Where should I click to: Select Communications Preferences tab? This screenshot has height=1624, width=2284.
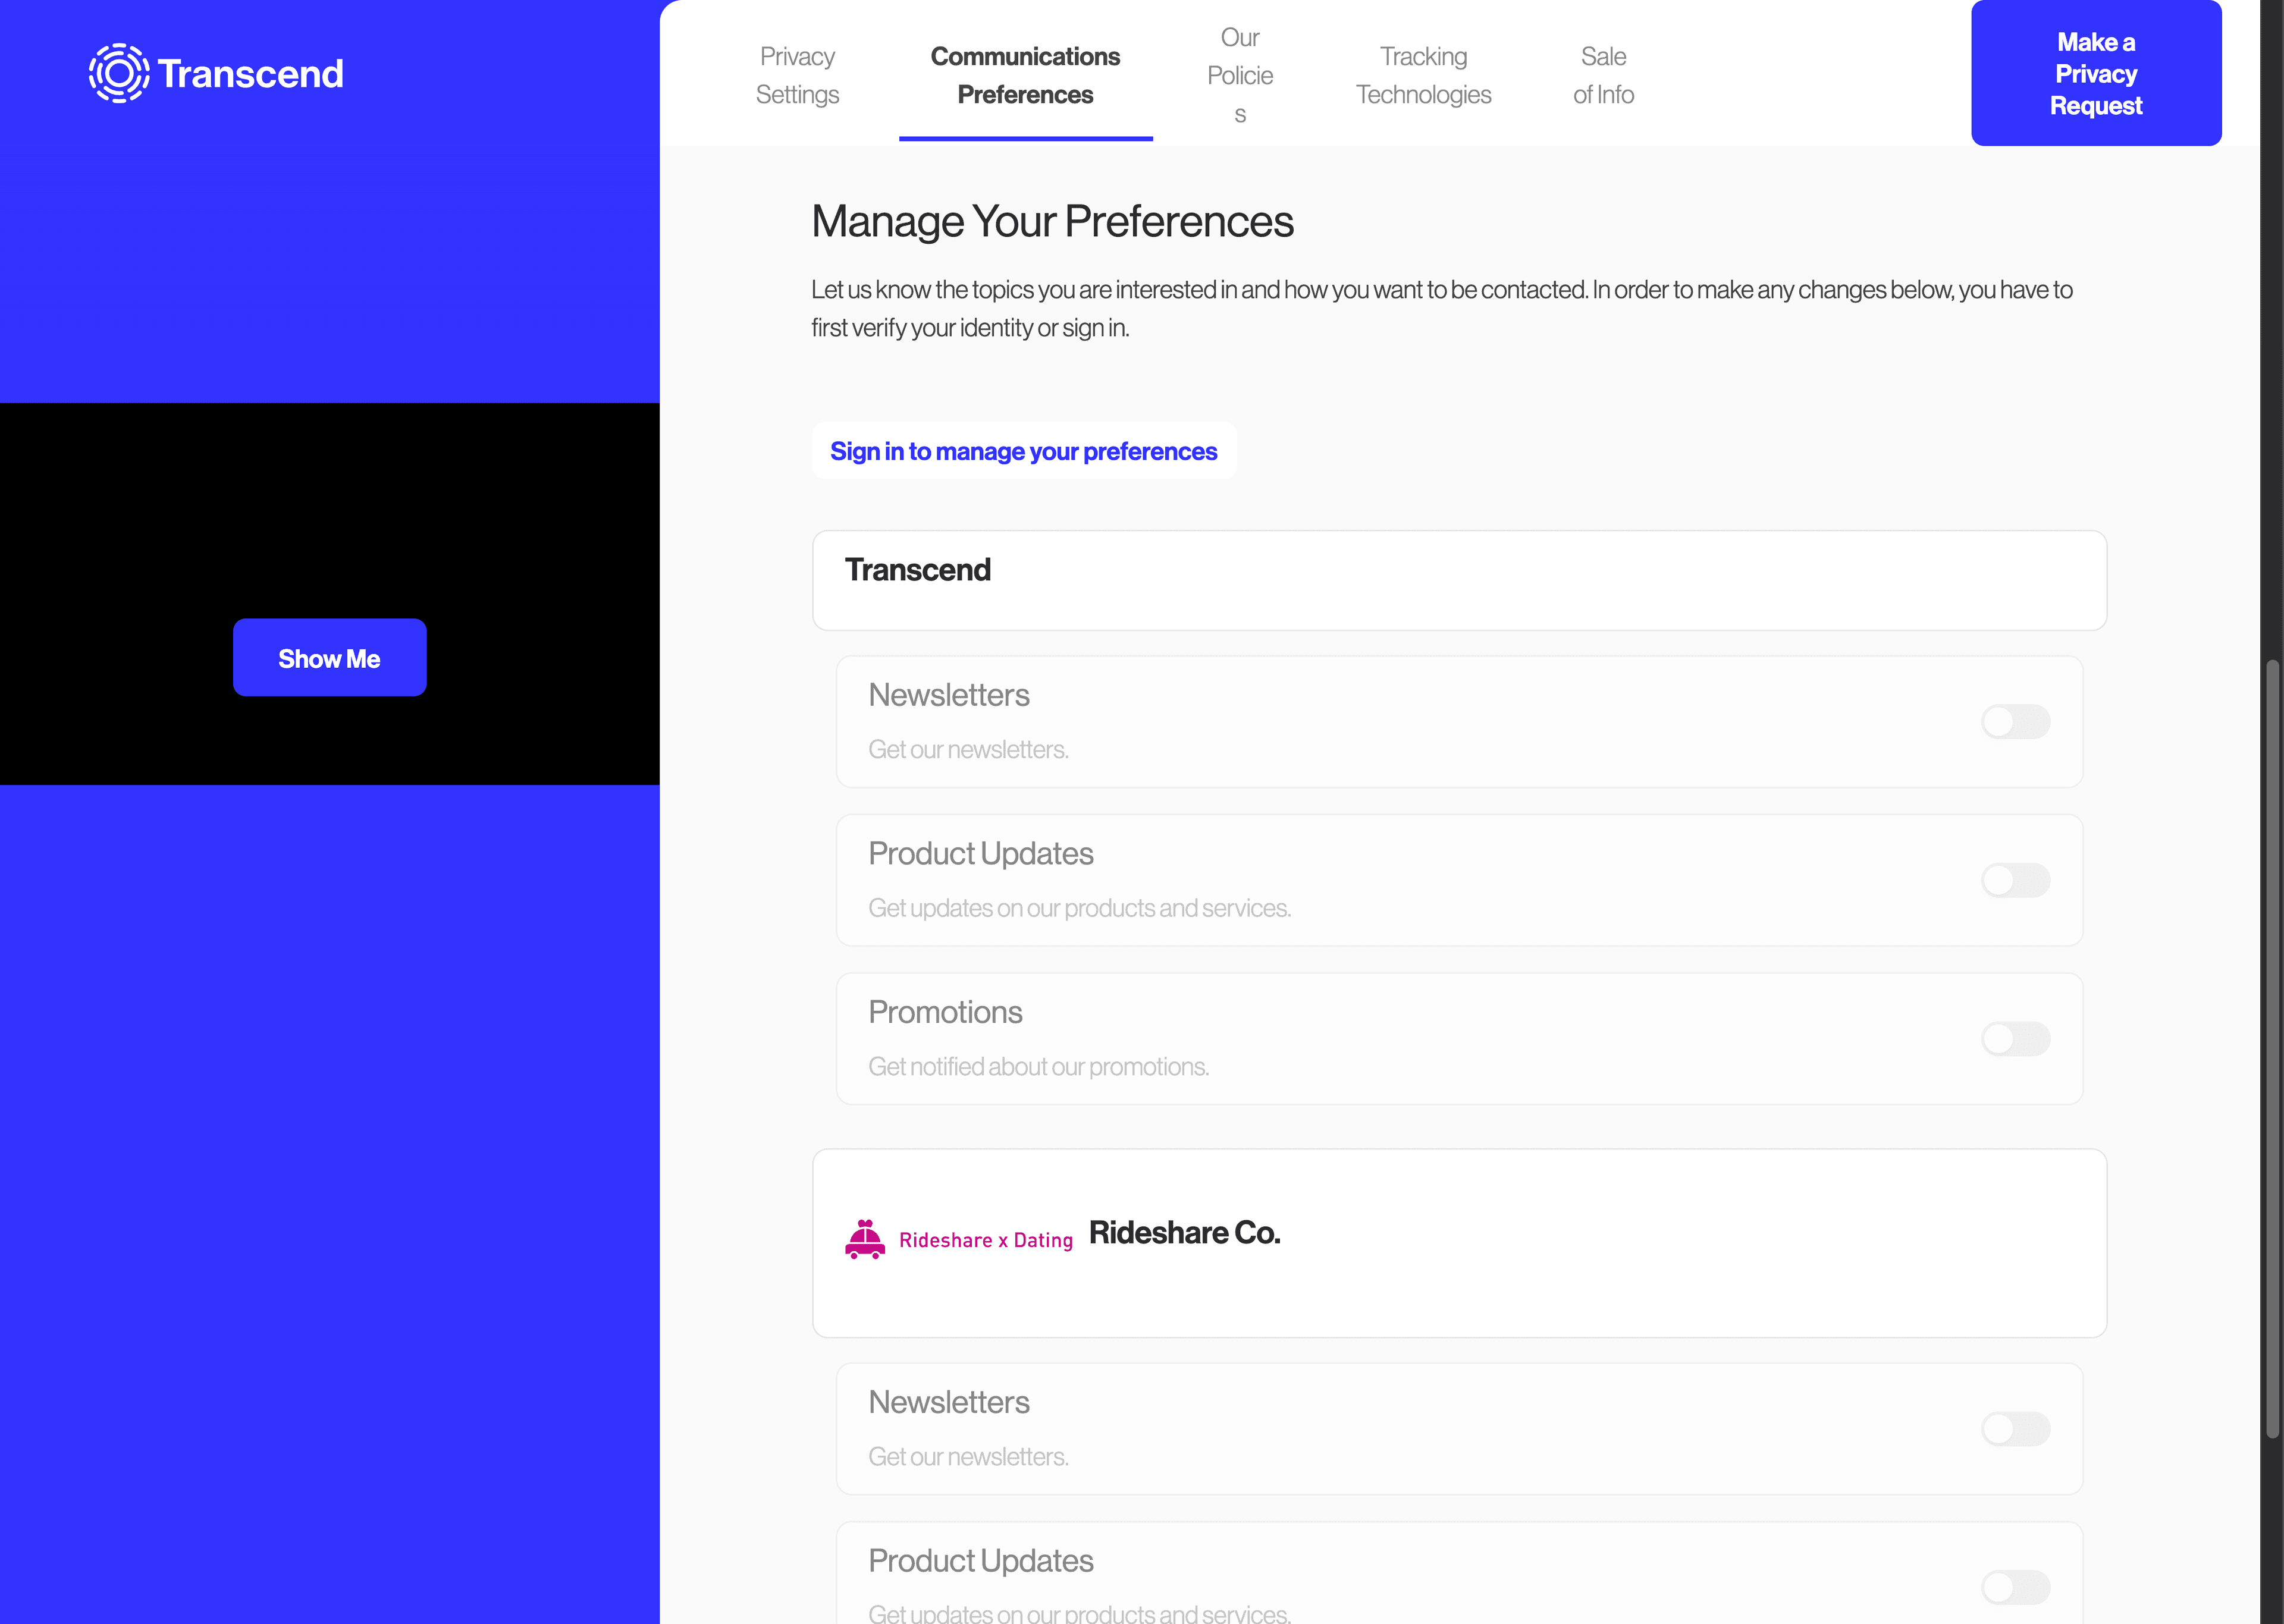[x=1025, y=75]
